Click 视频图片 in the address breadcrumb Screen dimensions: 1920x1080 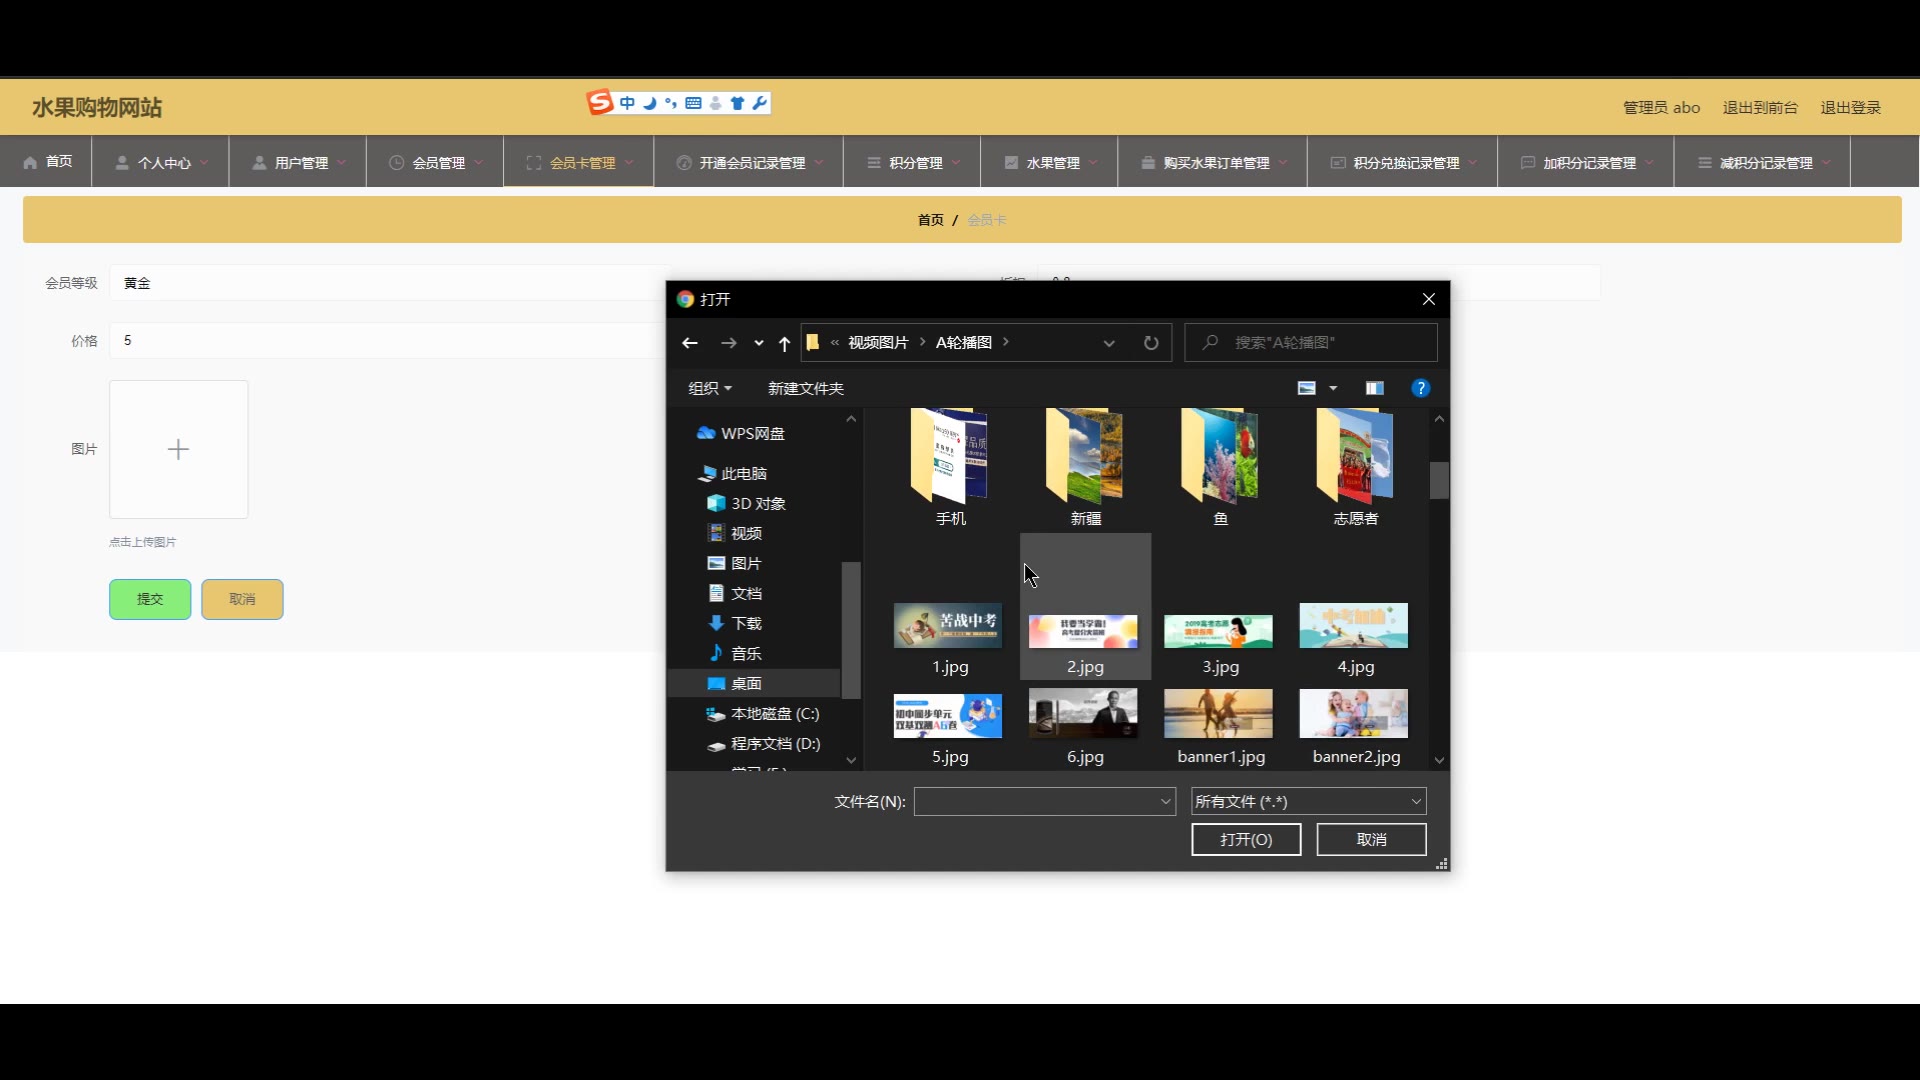click(x=878, y=343)
